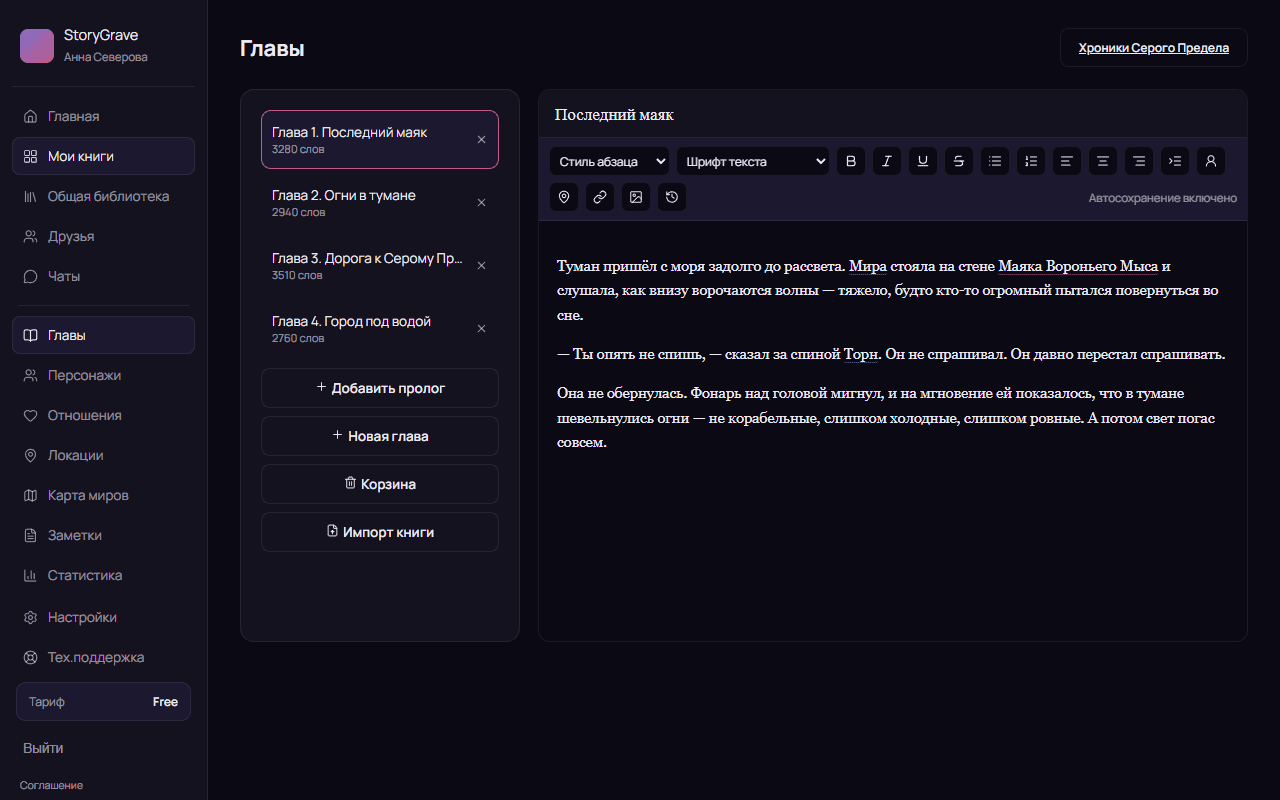Click the Тариф Free plan box
Image resolution: width=1280 pixels, height=800 pixels.
tap(103, 702)
